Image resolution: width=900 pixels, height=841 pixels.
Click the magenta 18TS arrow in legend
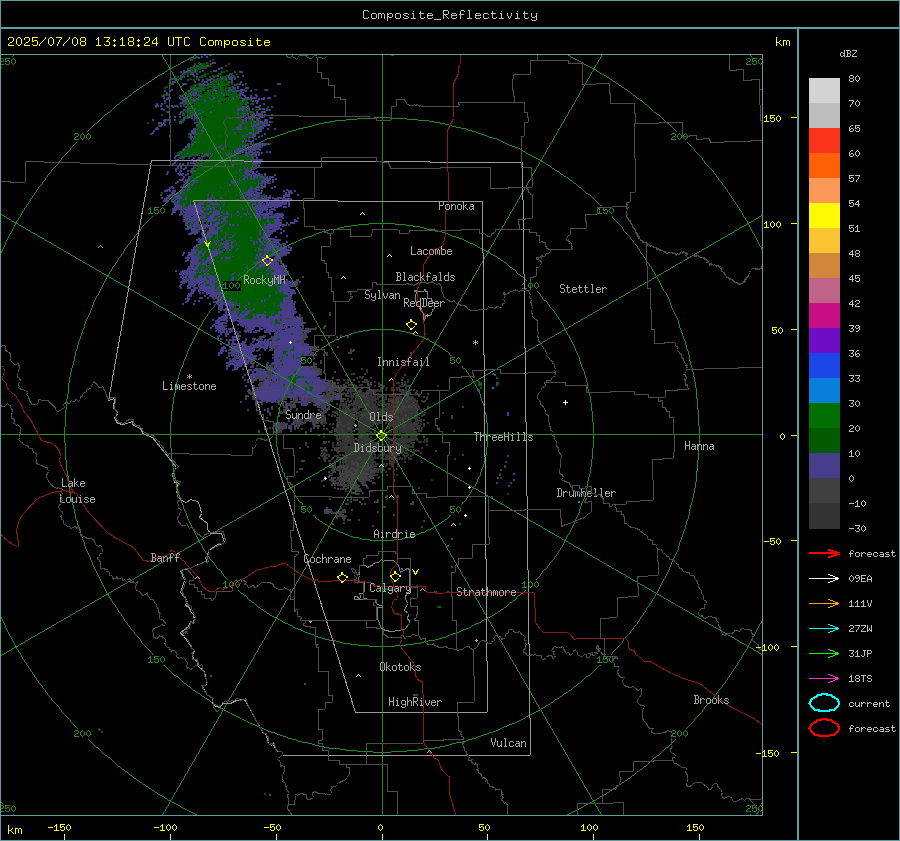[x=824, y=679]
